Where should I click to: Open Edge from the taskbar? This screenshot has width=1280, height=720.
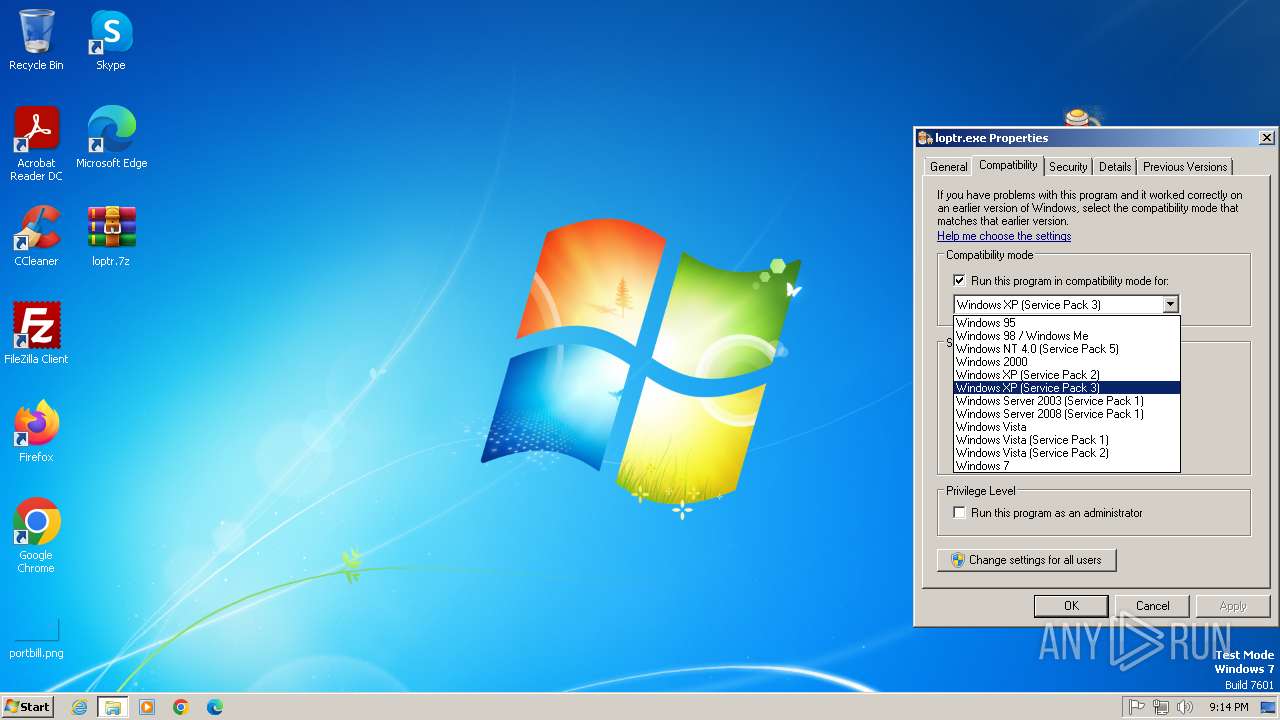(x=214, y=707)
